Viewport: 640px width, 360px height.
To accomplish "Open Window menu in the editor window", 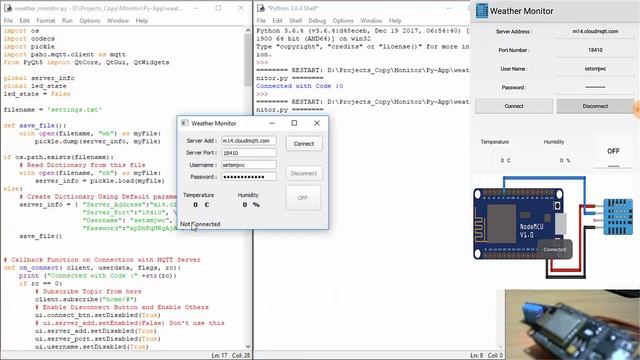I will click(x=118, y=20).
